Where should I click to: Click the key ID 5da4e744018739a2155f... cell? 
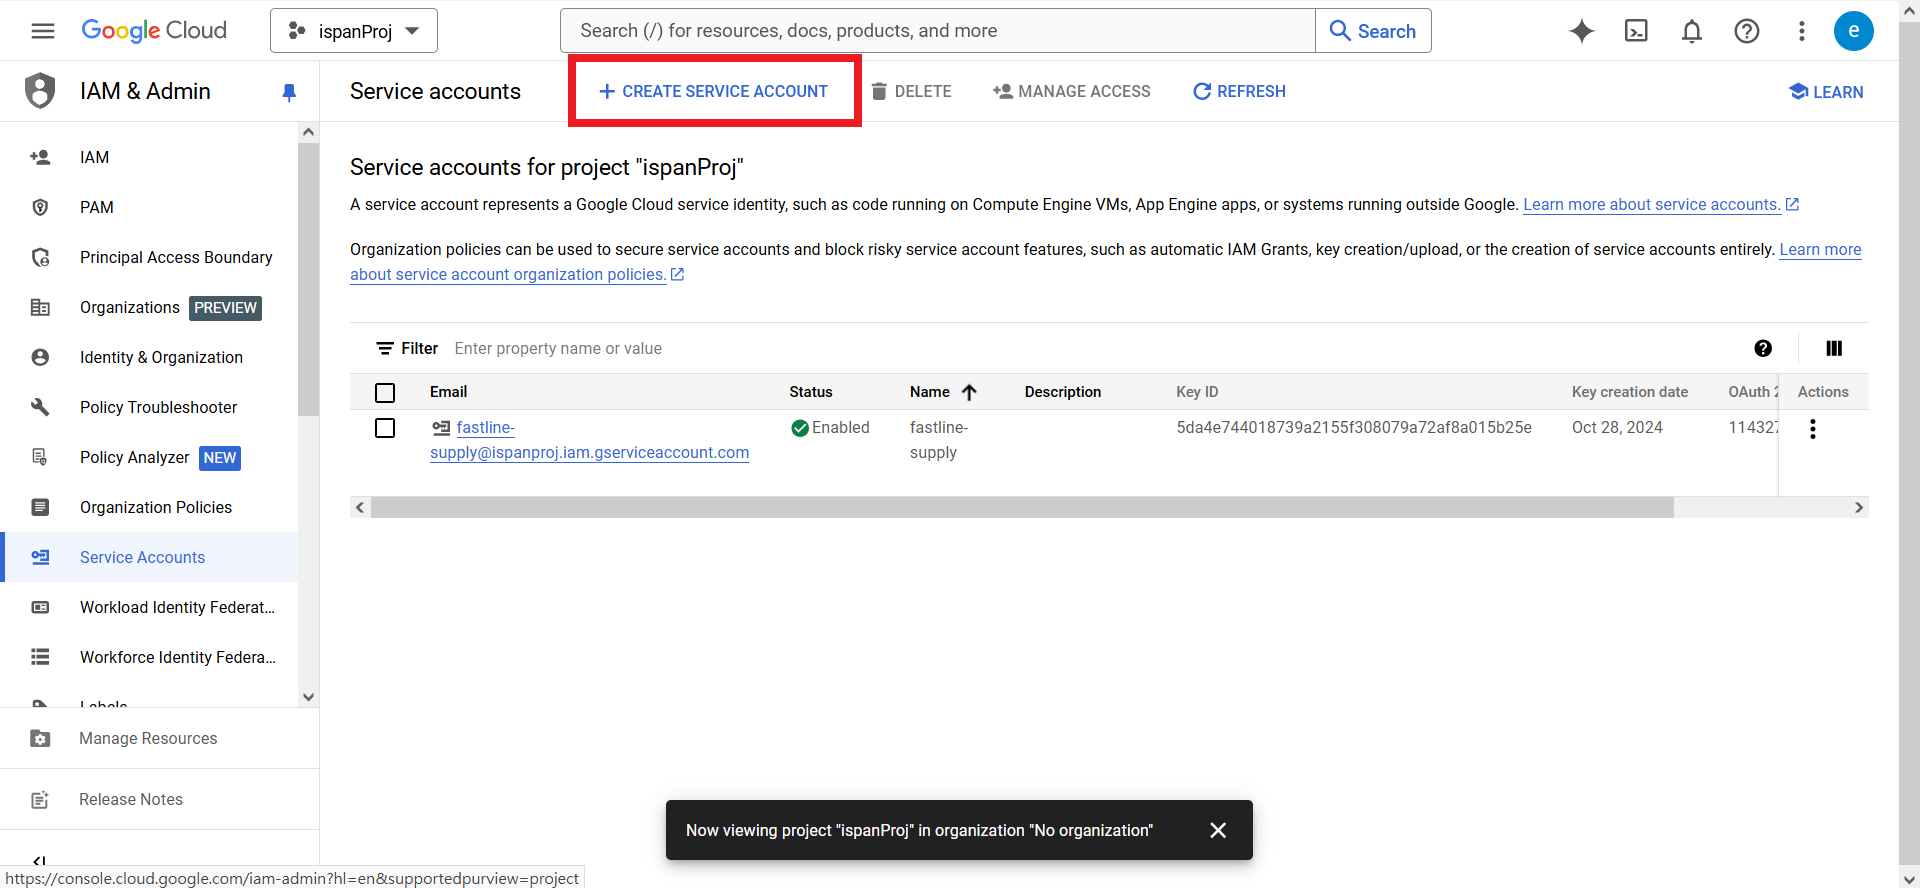coord(1354,427)
